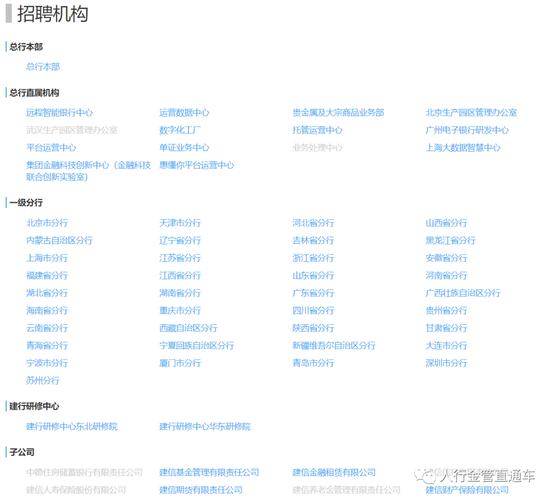Click 苏州分行 link
553x500 pixels.
43,380
